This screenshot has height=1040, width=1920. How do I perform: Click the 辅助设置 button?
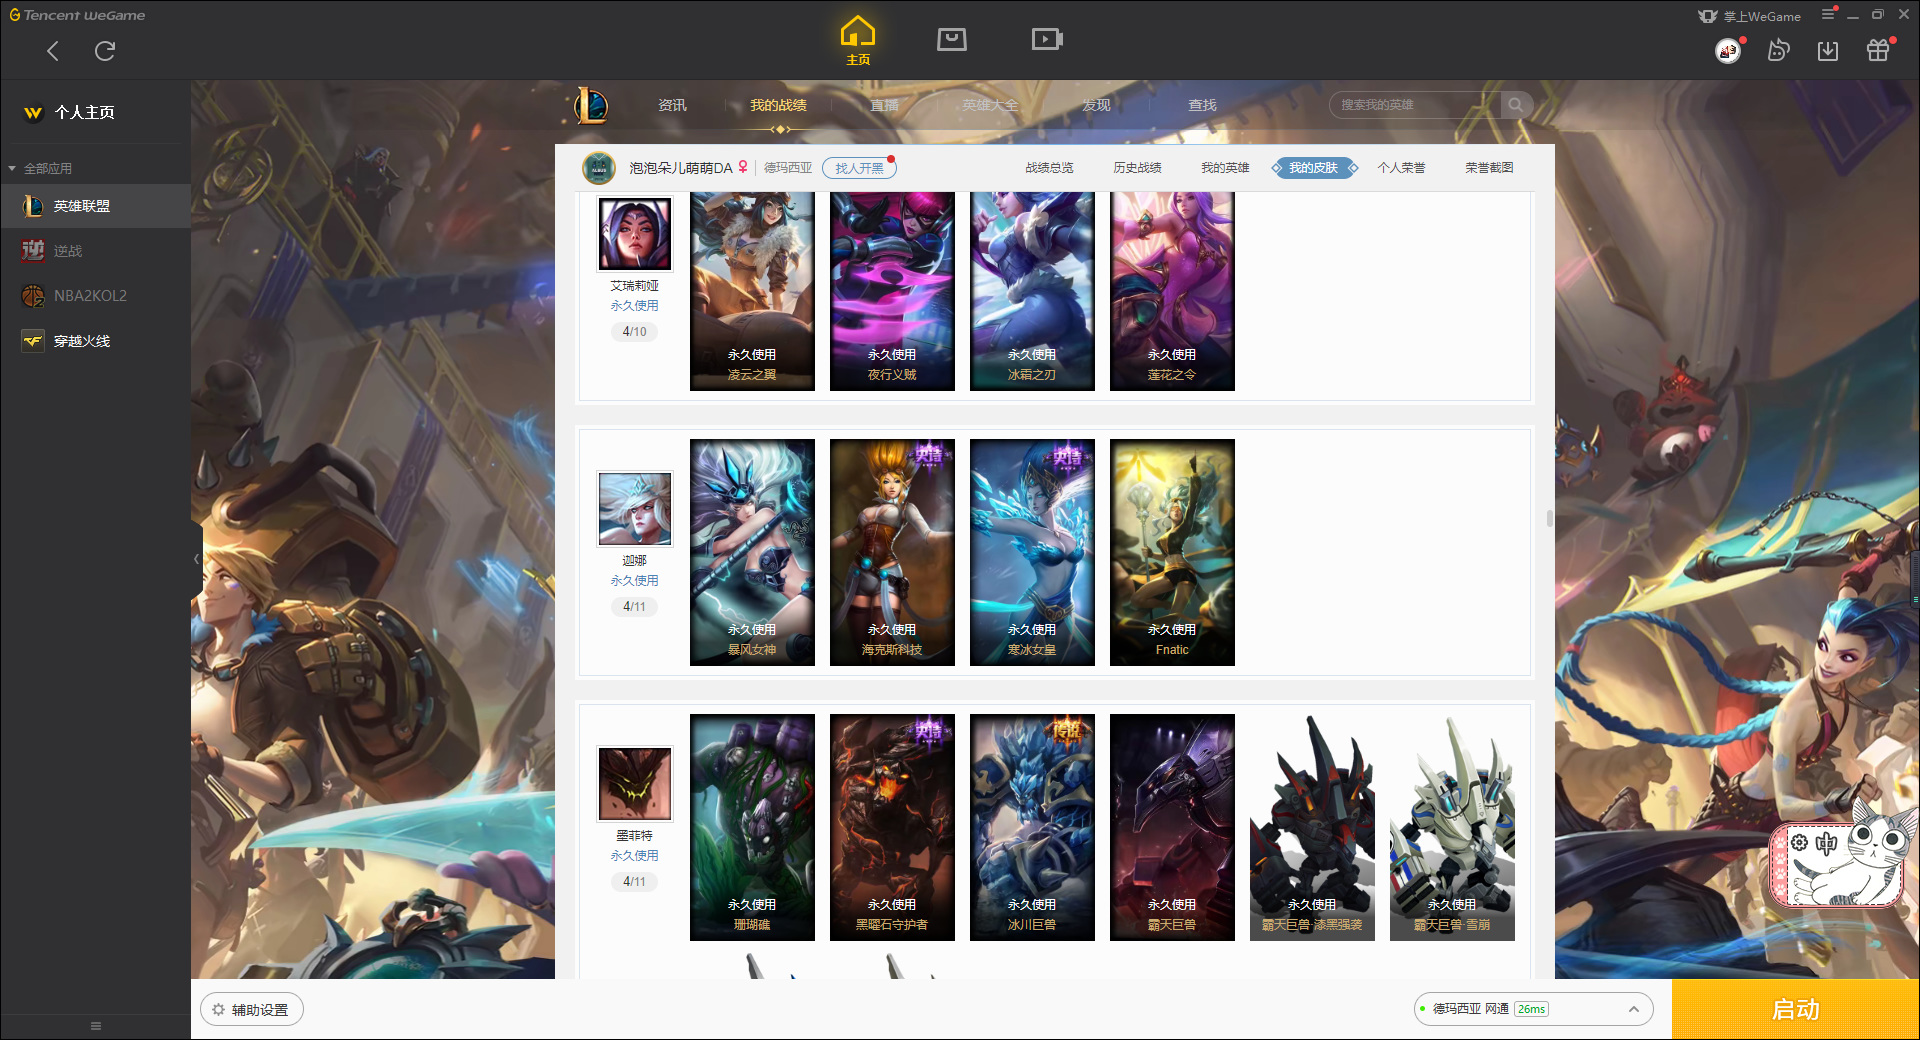251,1010
